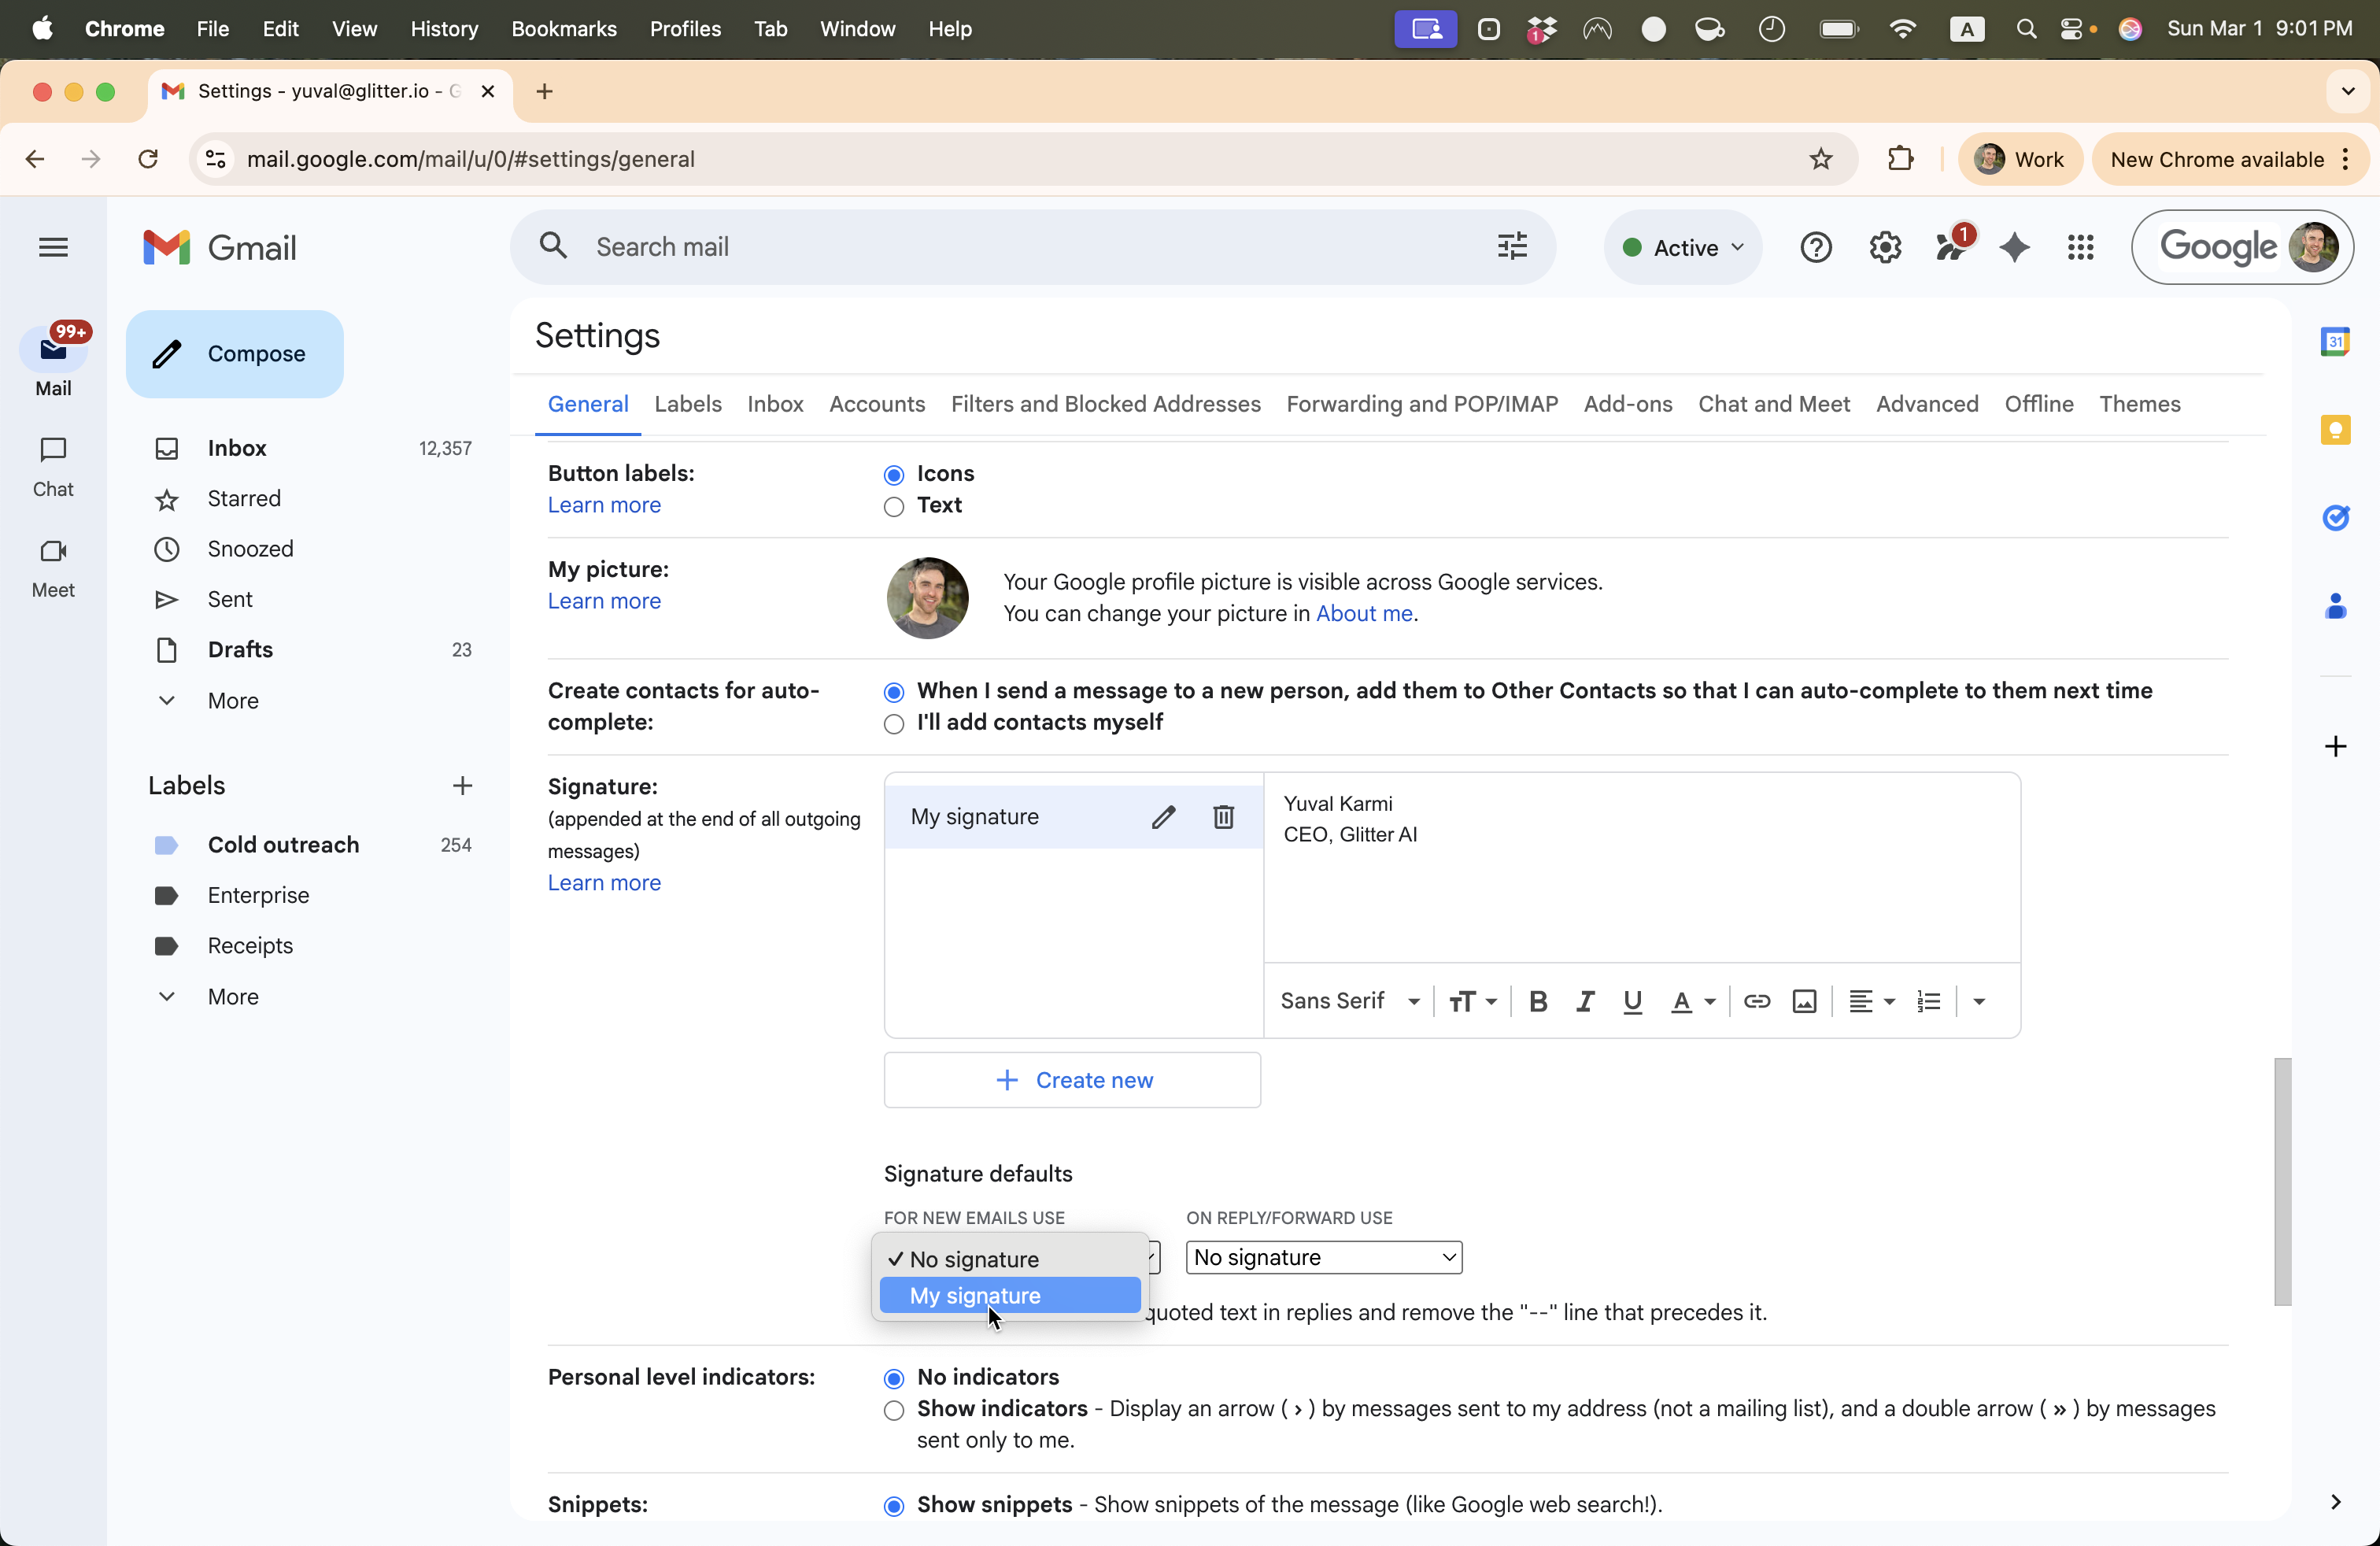The width and height of the screenshot is (2380, 1546).
Task: Select My signature in the open dropdown
Action: coord(1009,1295)
